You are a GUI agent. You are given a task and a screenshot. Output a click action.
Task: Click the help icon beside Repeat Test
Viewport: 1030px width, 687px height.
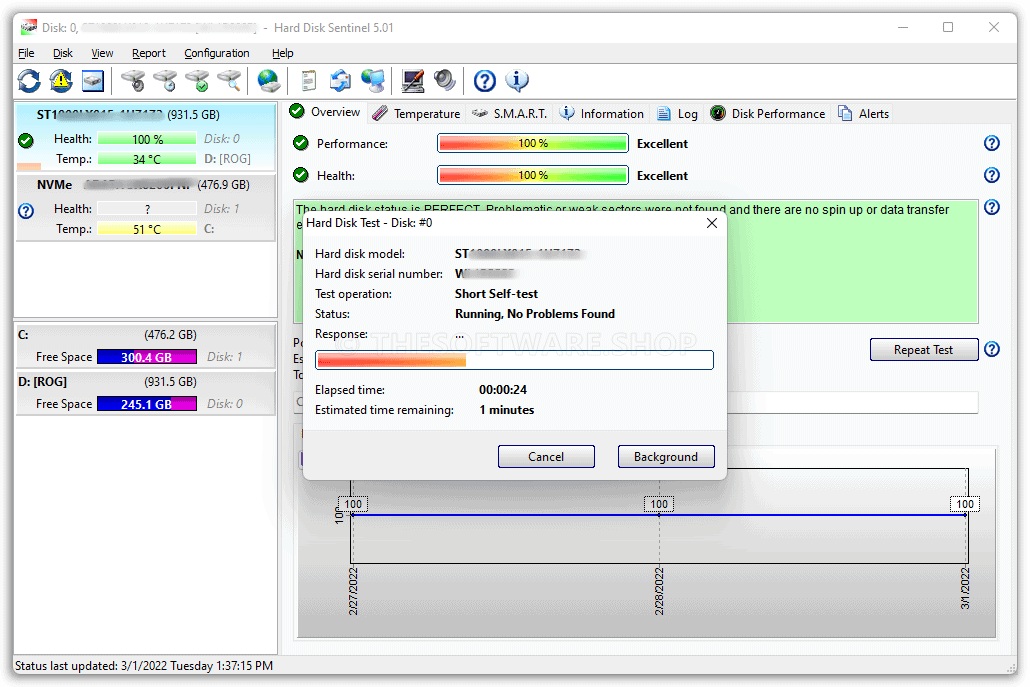[992, 349]
